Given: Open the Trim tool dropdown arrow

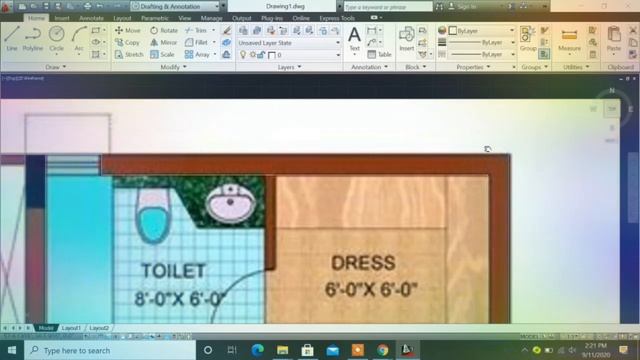Looking at the screenshot, I should tap(213, 30).
